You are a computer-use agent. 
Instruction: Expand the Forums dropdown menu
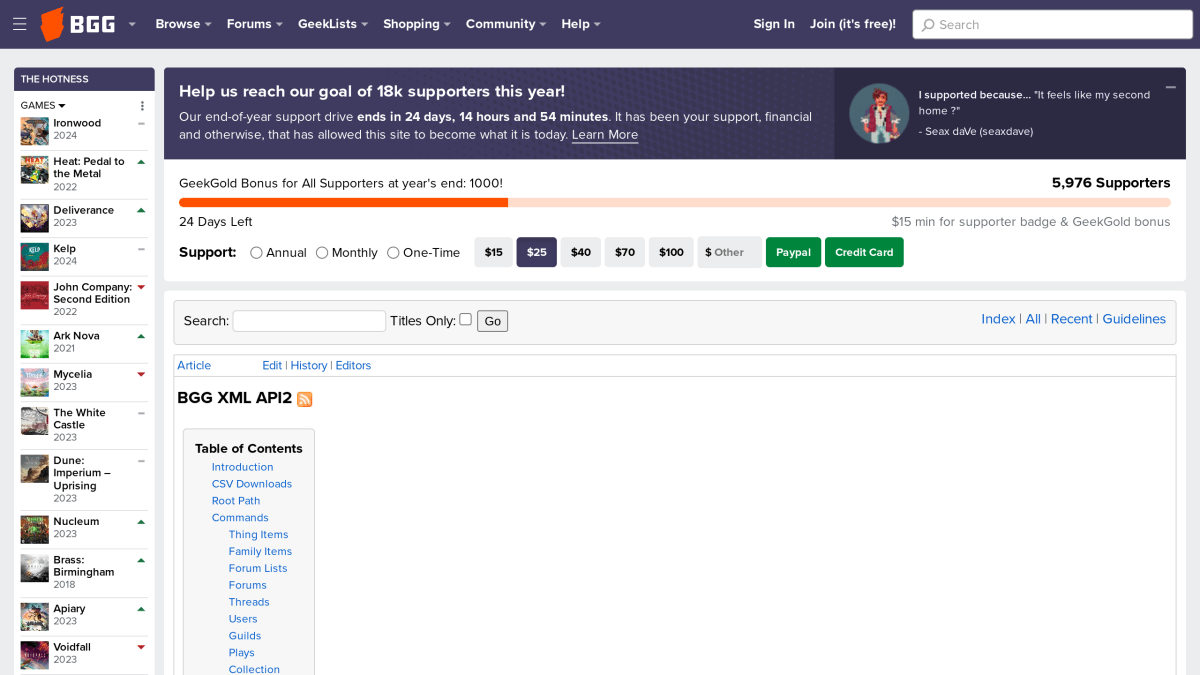coord(255,24)
